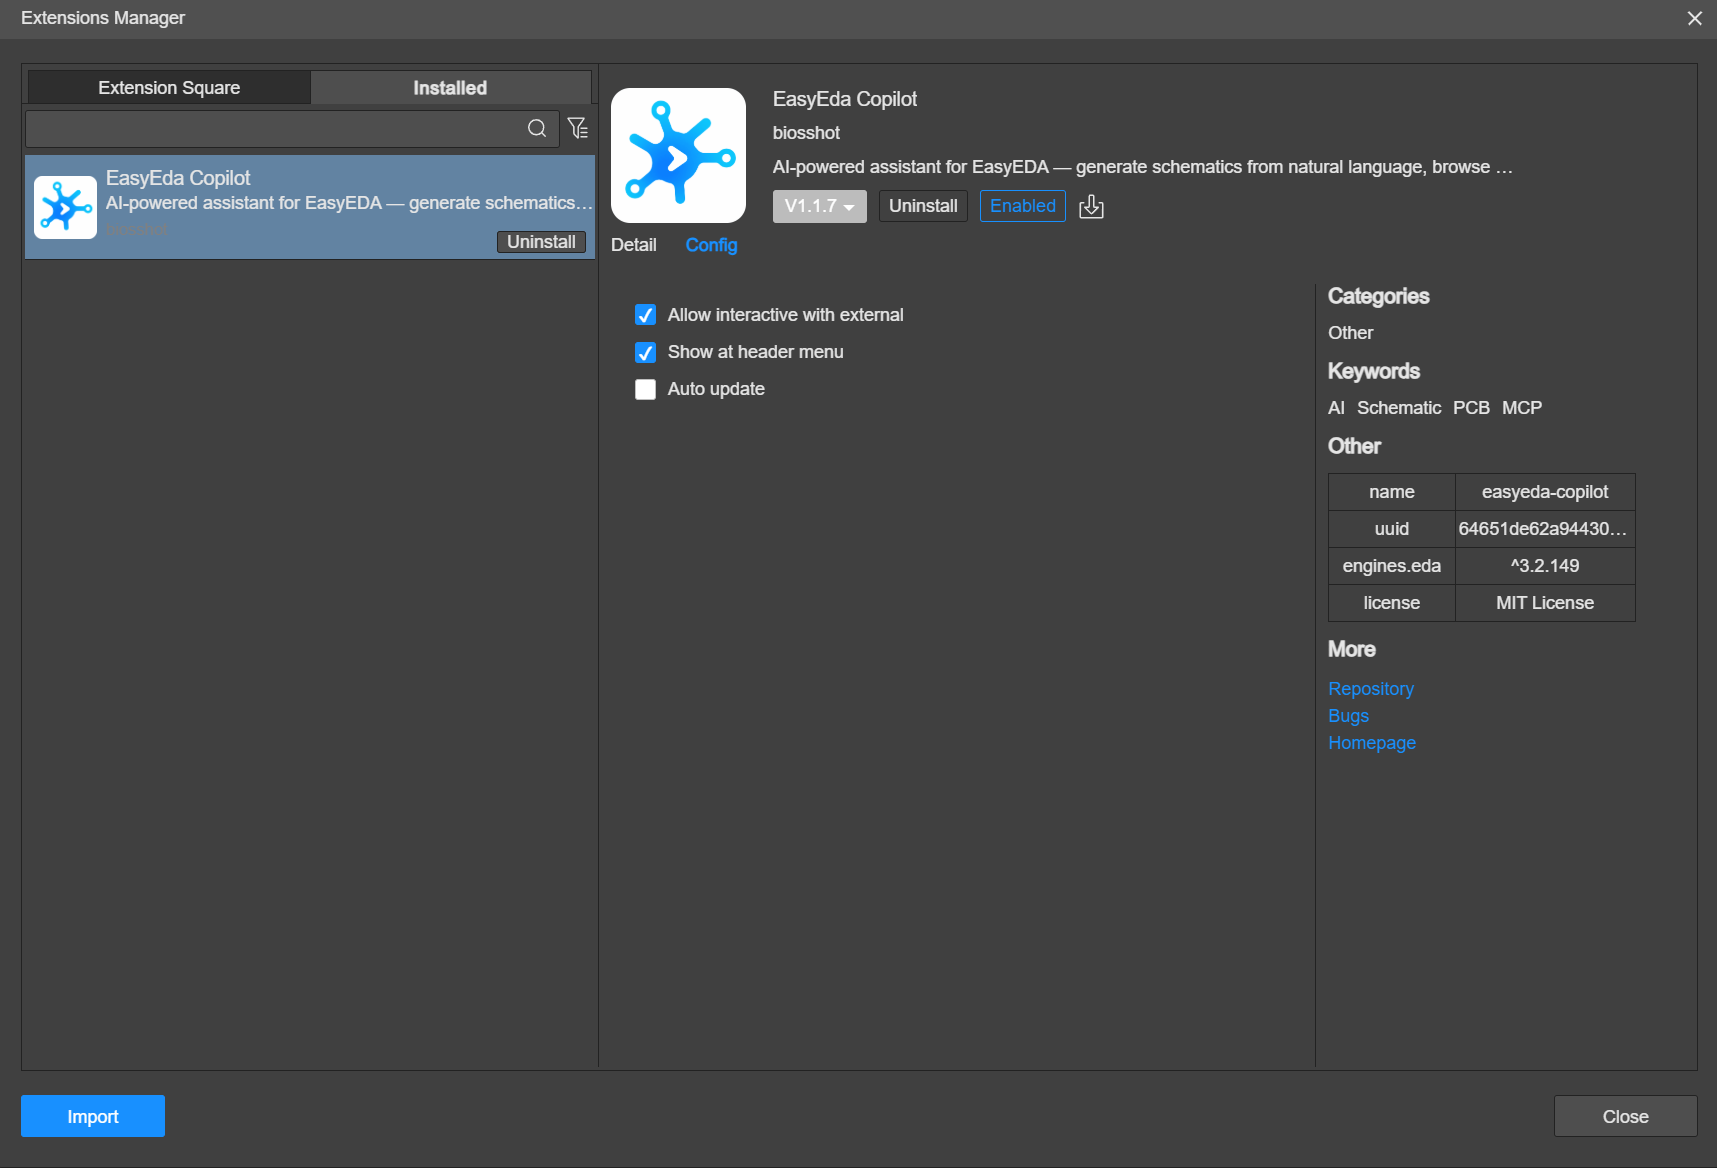Click the easyeda-copilot name value
Screen dimensions: 1717x1168
click(1545, 492)
